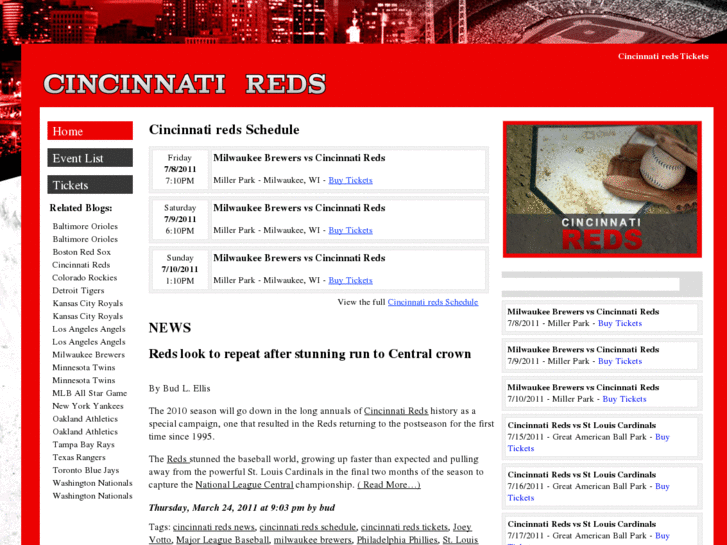Viewport: 727px width, 545px height.
Task: Select the milwaukee brewers tag
Action: point(312,540)
